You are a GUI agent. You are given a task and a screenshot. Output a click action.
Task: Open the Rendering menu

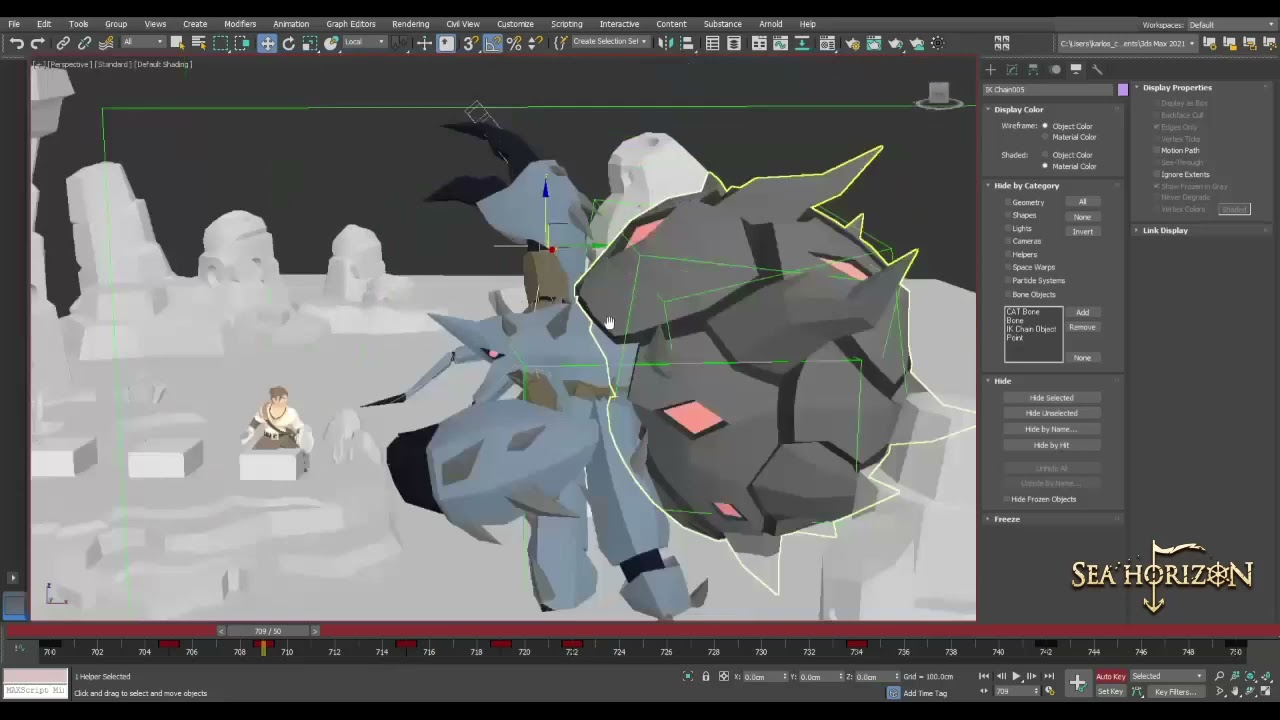coord(410,24)
